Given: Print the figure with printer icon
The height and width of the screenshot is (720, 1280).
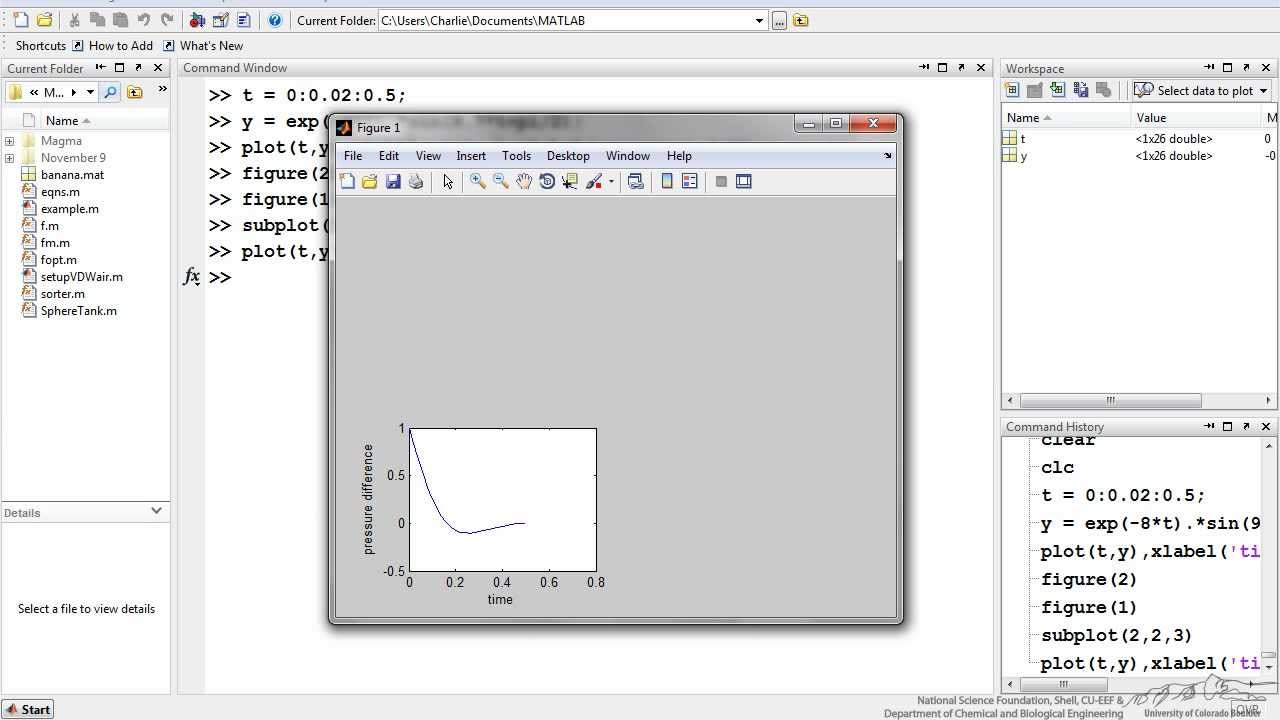Looking at the screenshot, I should 416,181.
